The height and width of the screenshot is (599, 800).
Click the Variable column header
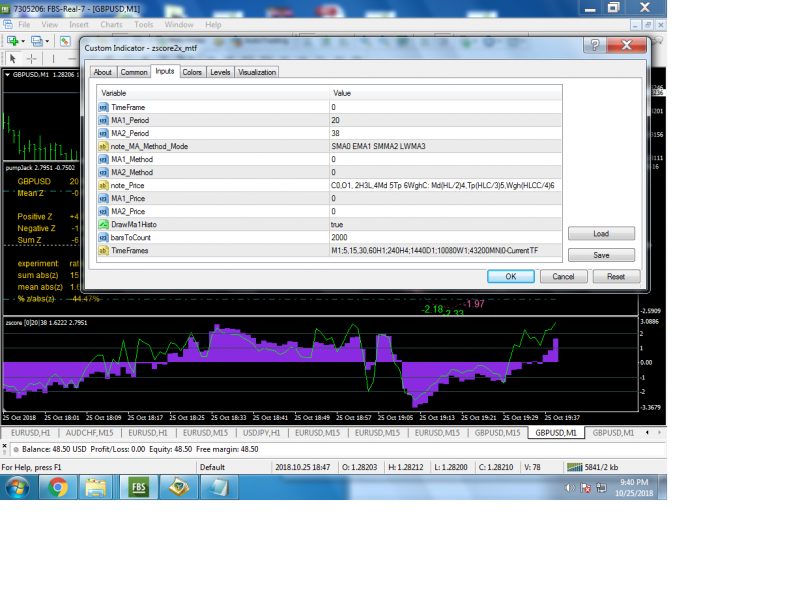pos(213,93)
